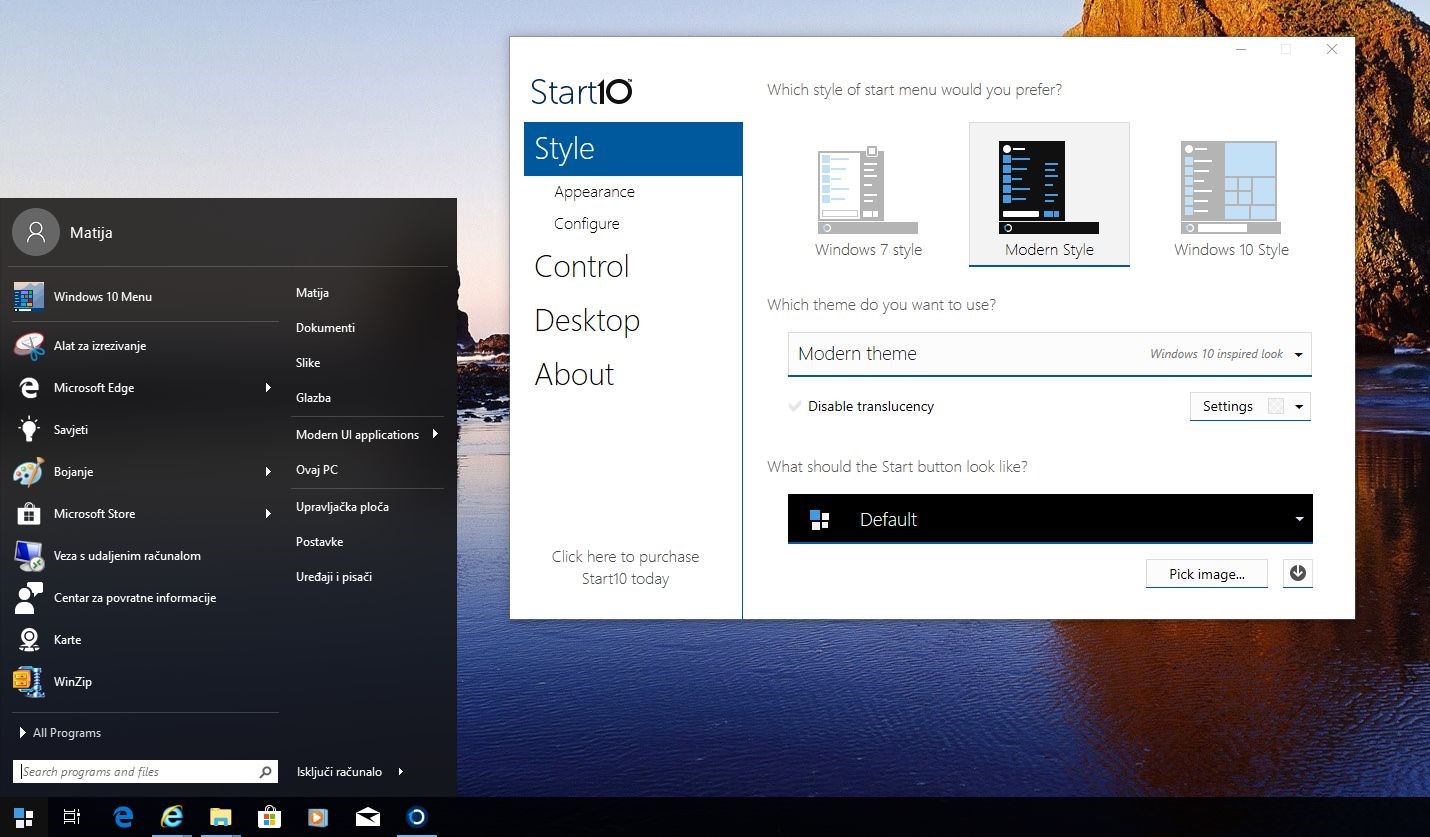Open File Explorer from the taskbar

click(221, 817)
